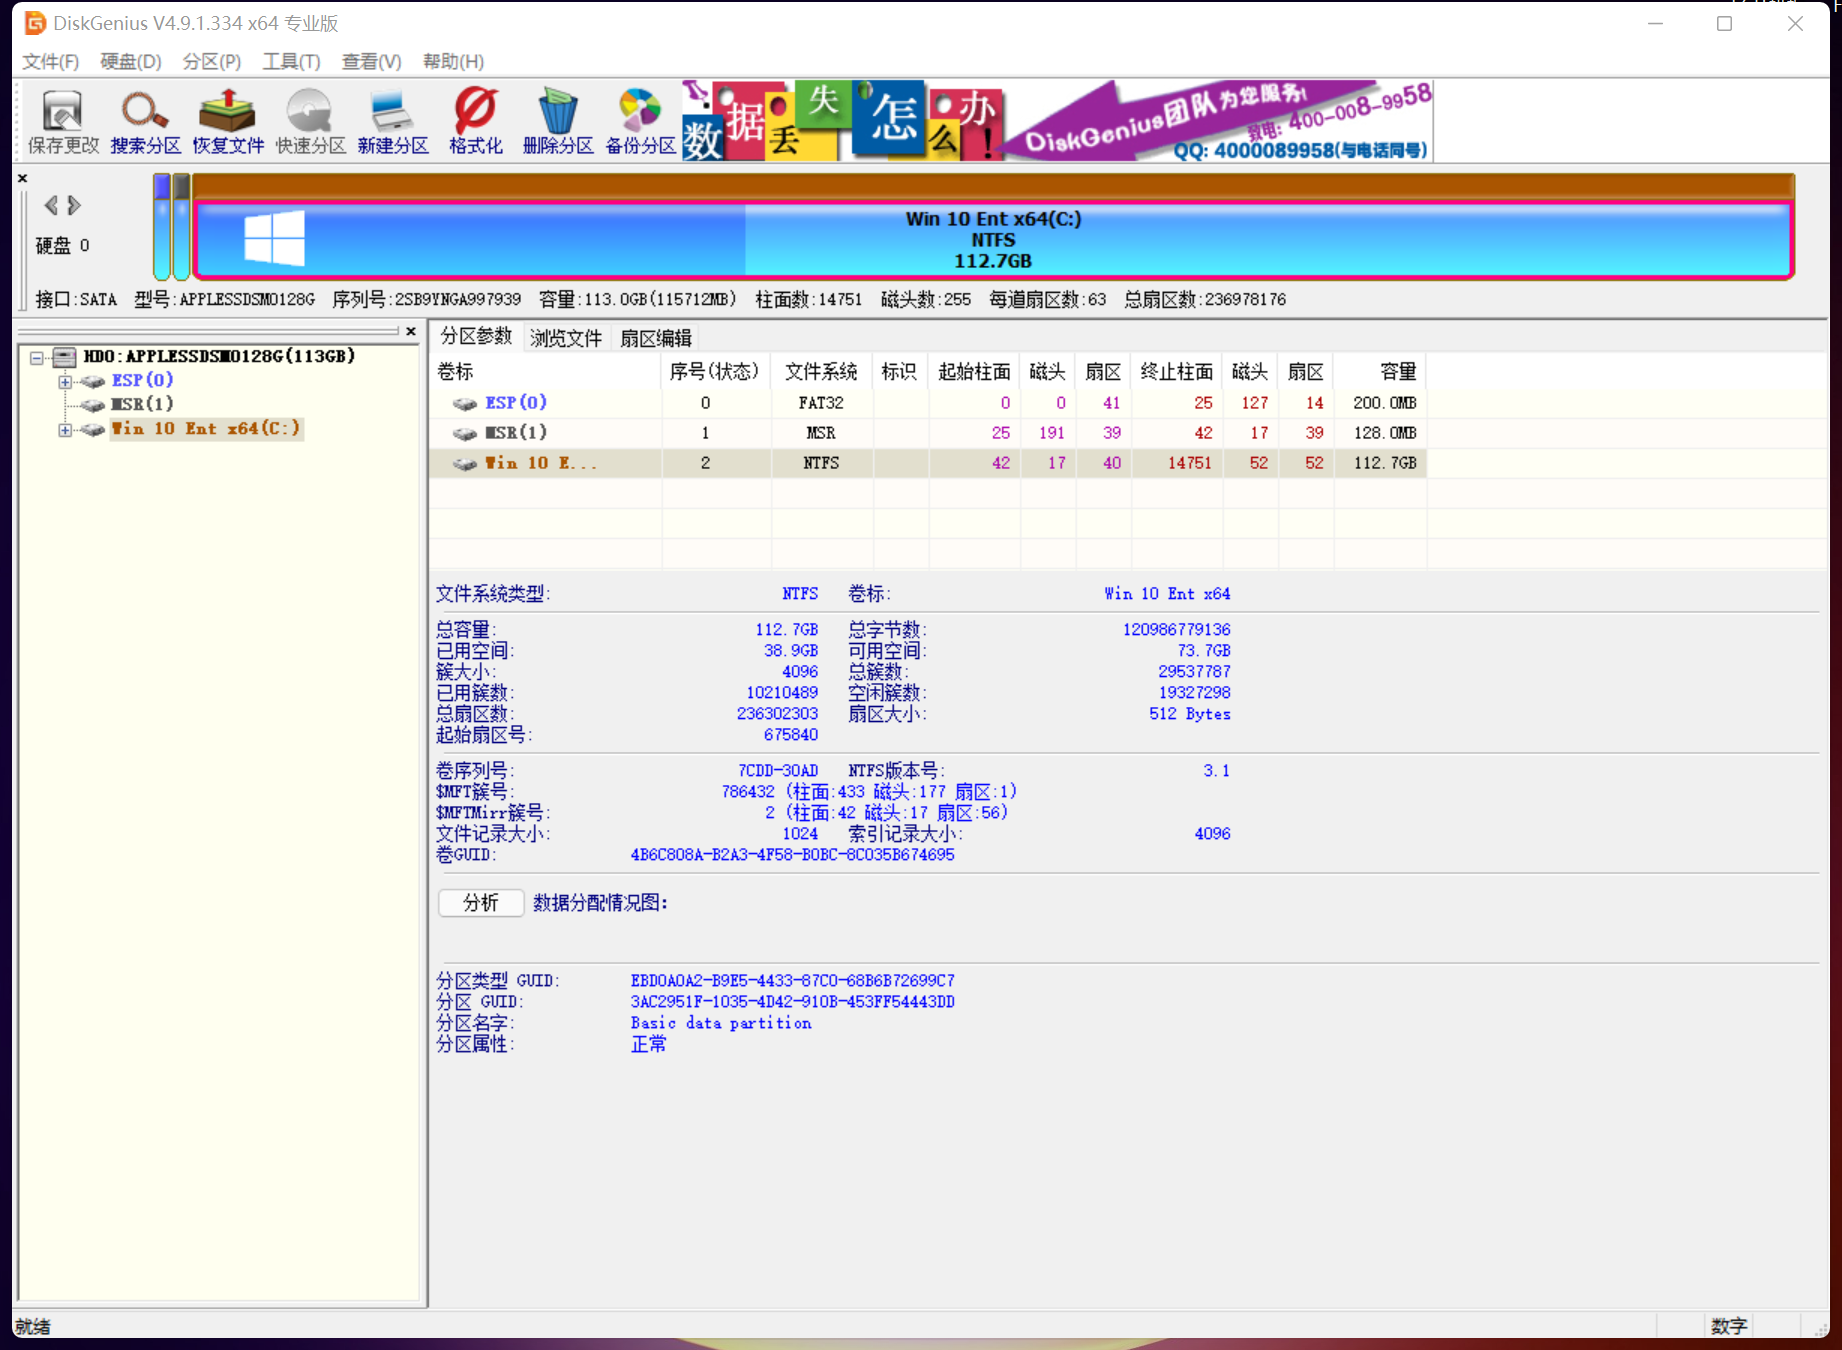
Task: Click the 文件系统 column header
Action: [x=821, y=372]
